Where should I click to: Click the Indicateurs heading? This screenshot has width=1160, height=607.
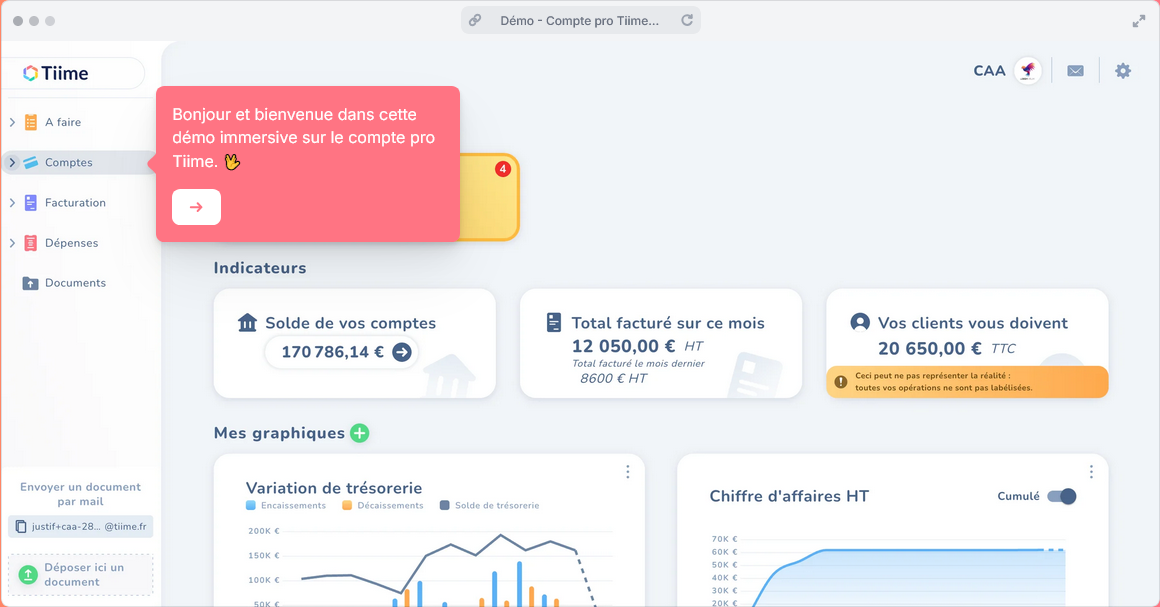[x=260, y=268]
